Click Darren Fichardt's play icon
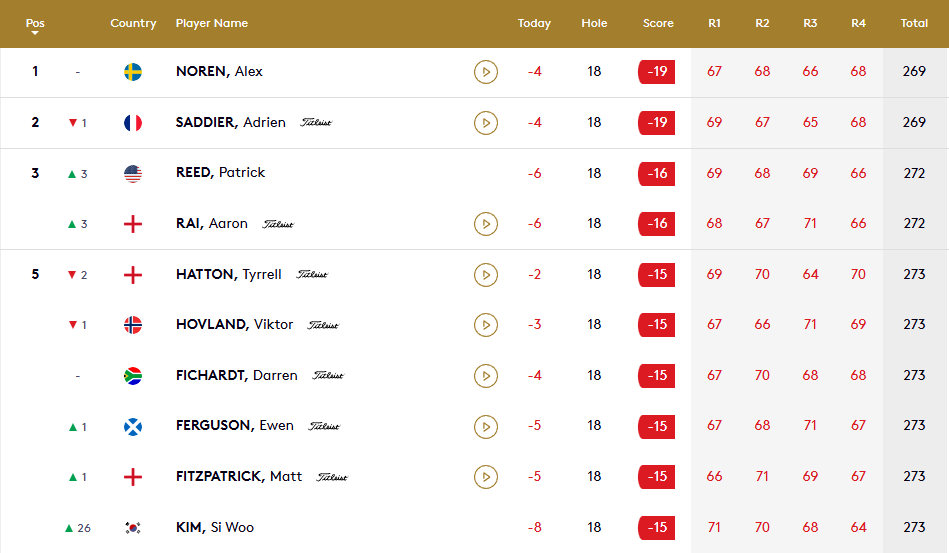Image resolution: width=949 pixels, height=553 pixels. pyautogui.click(x=485, y=376)
